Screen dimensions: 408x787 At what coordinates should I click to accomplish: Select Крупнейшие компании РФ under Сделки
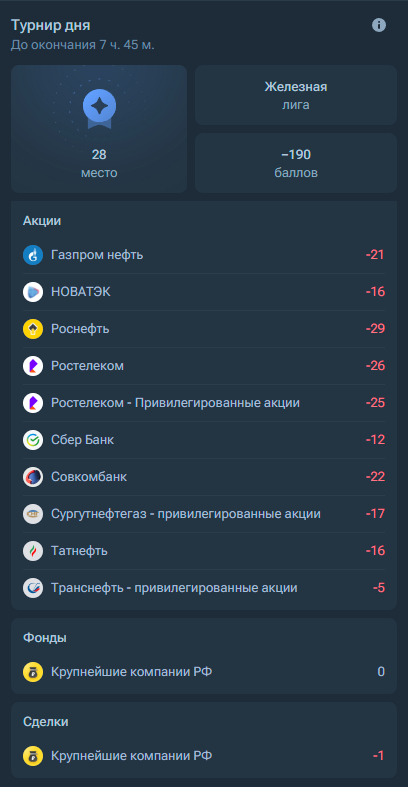(x=204, y=755)
